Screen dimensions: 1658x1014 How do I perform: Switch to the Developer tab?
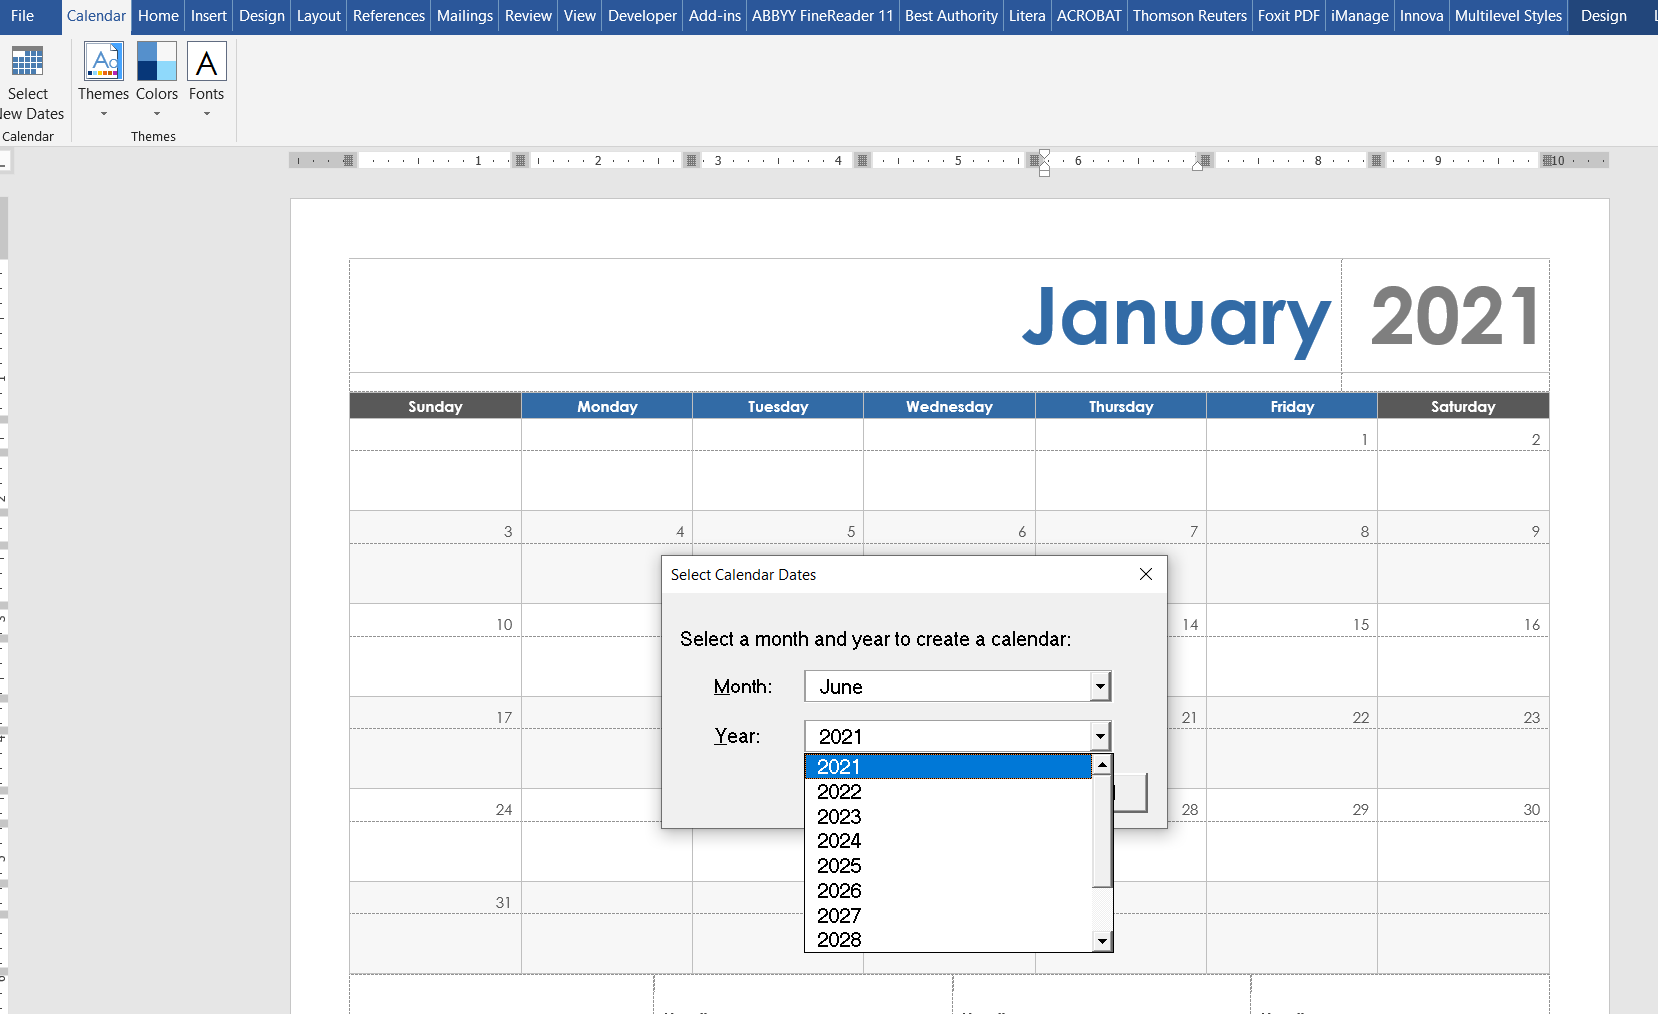tap(642, 16)
